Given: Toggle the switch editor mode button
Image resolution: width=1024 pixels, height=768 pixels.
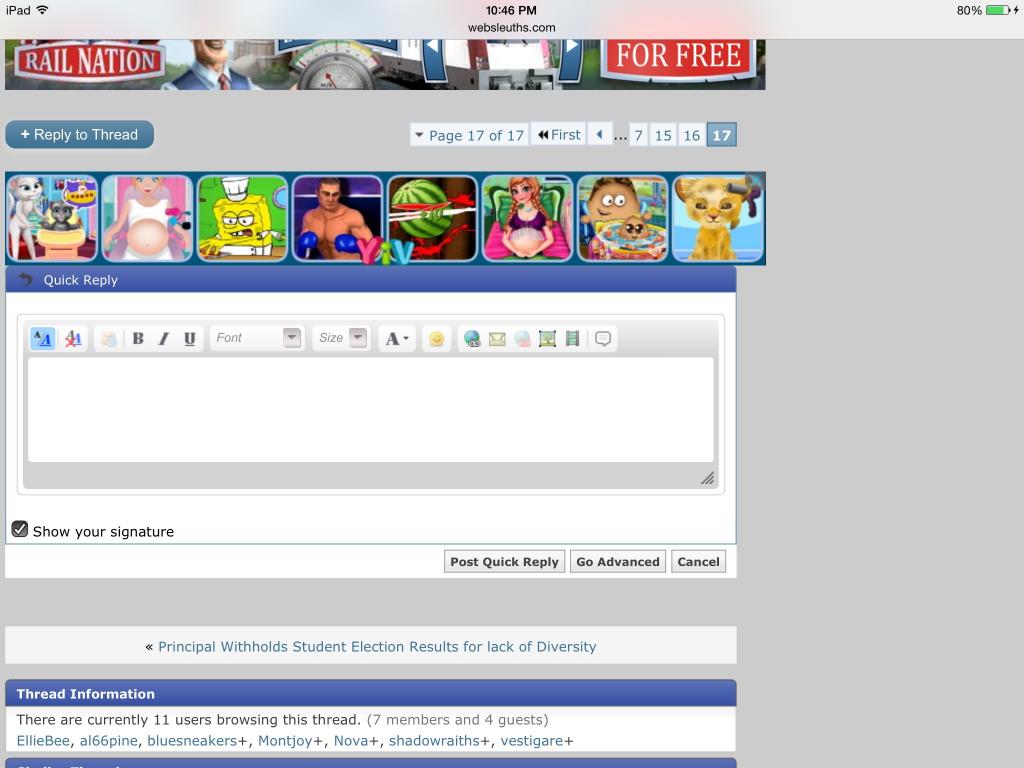Looking at the screenshot, I should pos(43,339).
